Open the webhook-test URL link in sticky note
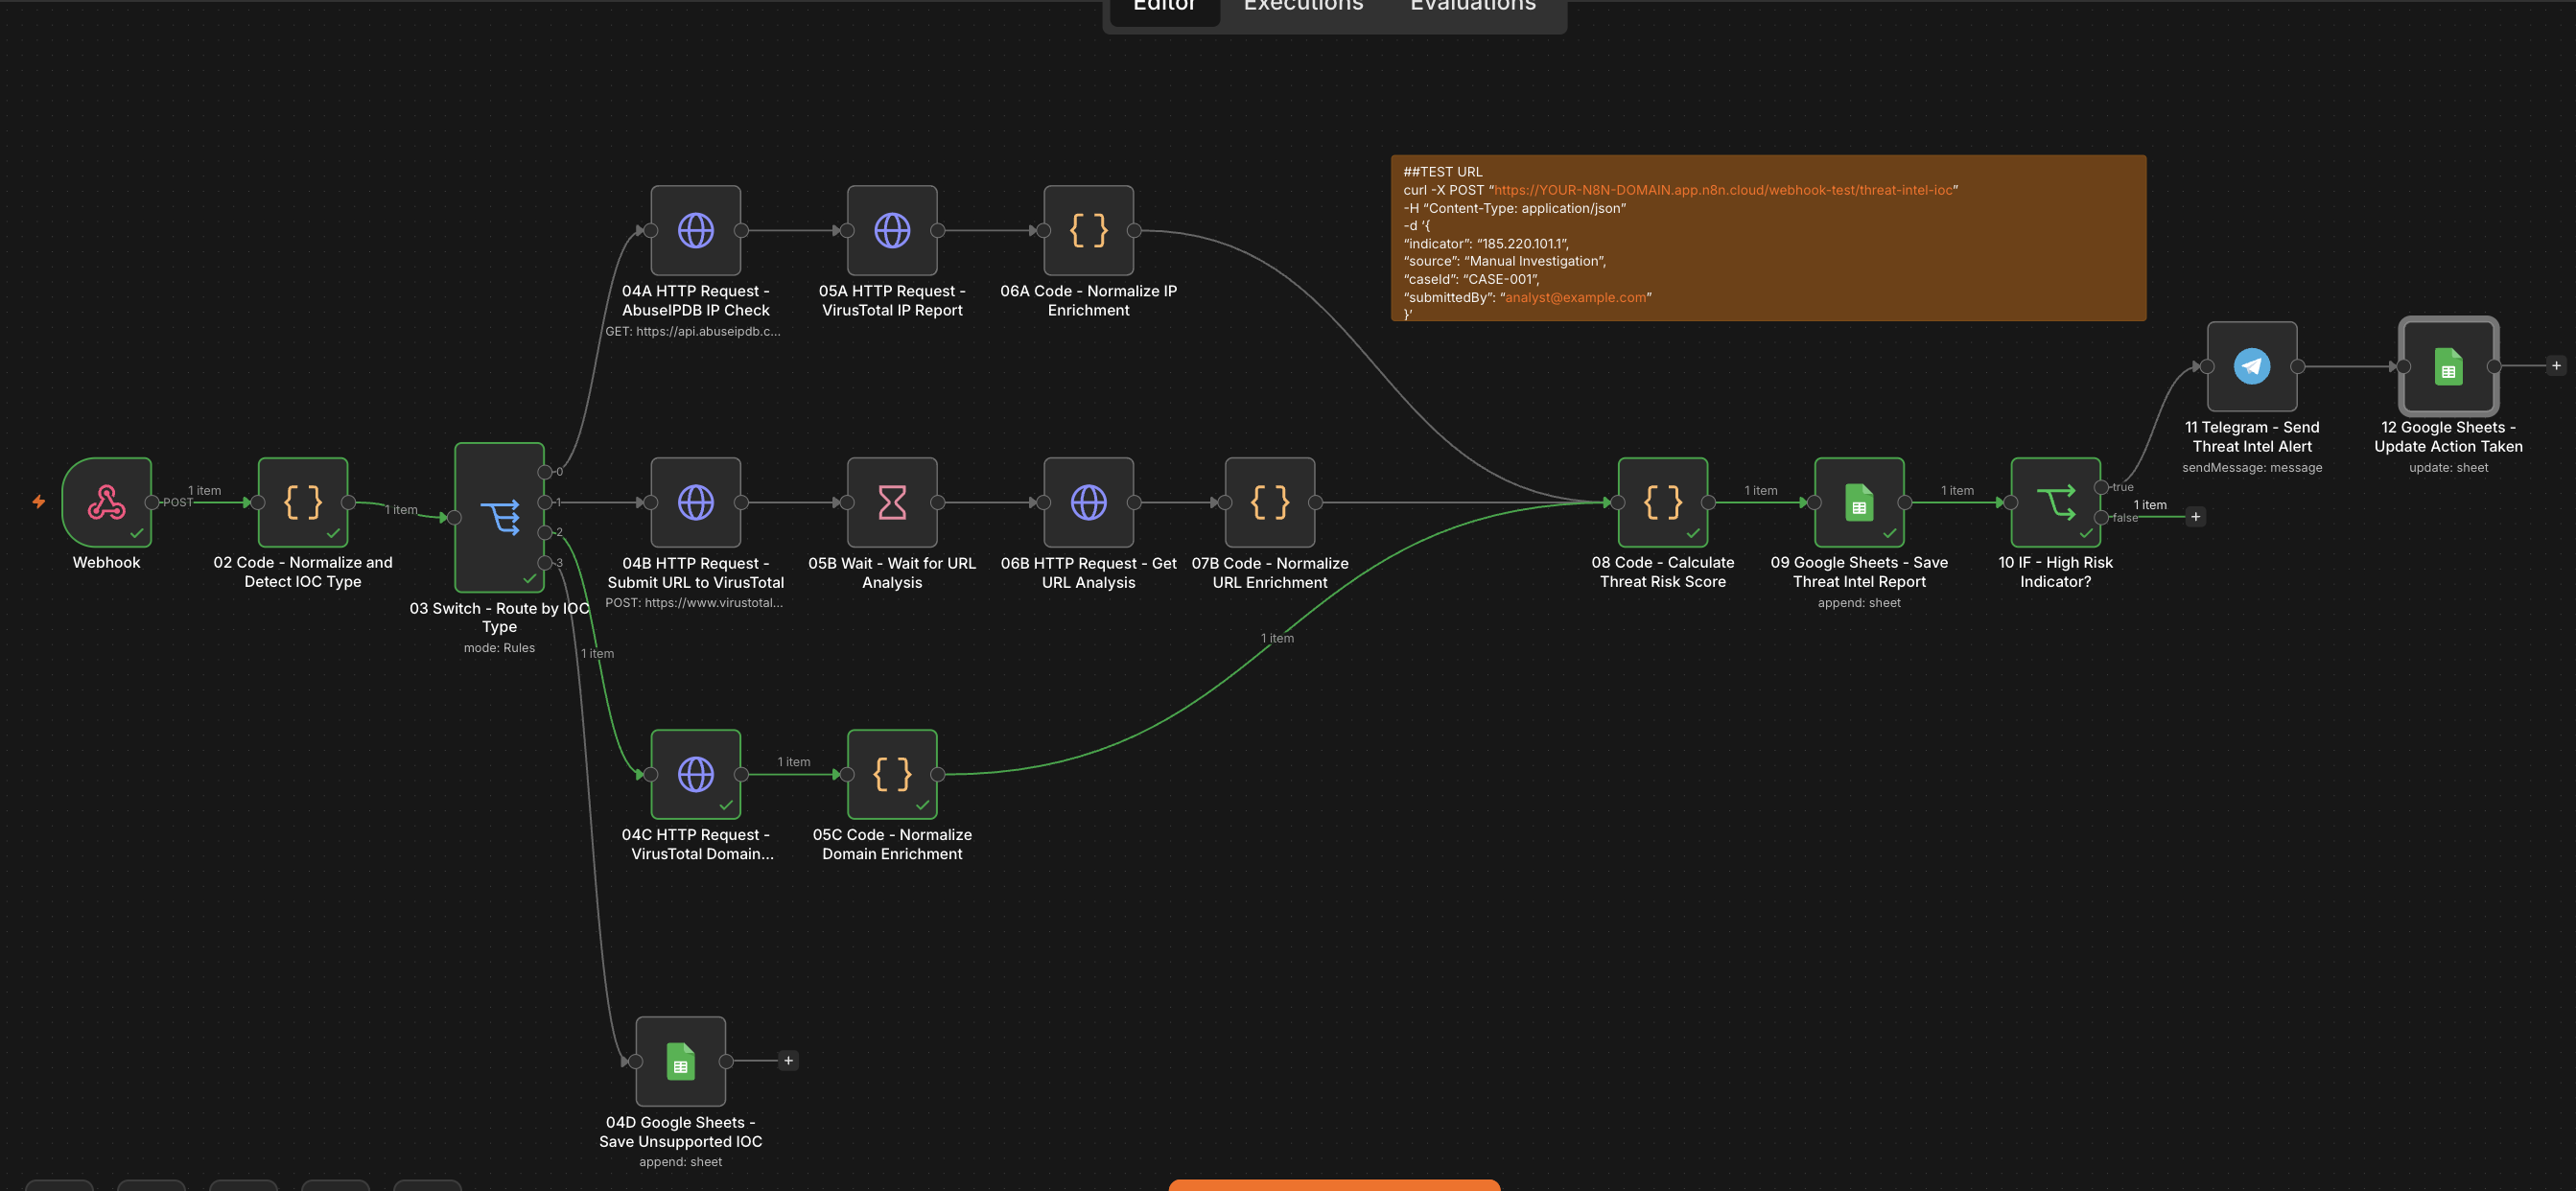The height and width of the screenshot is (1191, 2576). tap(1723, 190)
